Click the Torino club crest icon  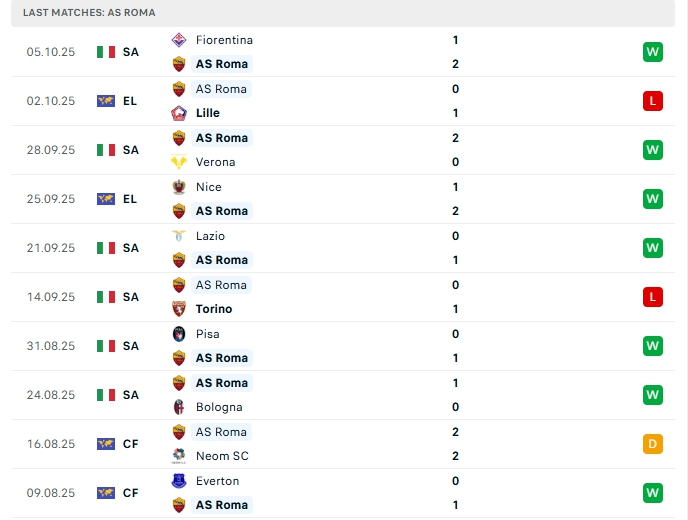[179, 309]
